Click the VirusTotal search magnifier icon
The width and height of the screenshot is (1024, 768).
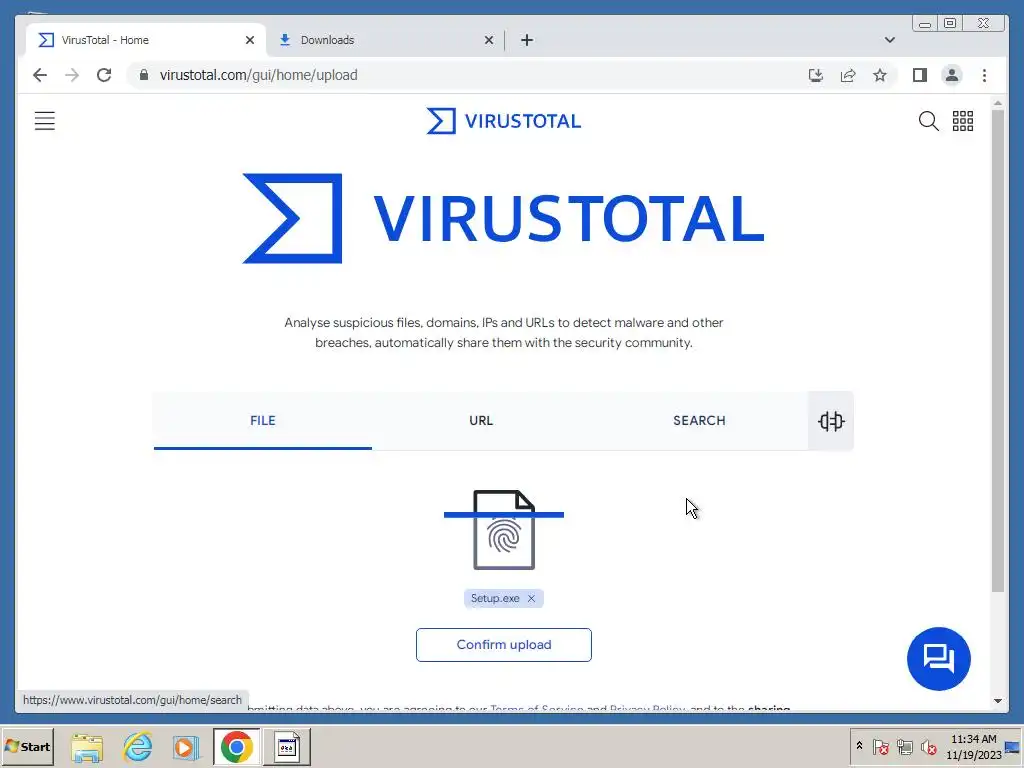(x=928, y=121)
